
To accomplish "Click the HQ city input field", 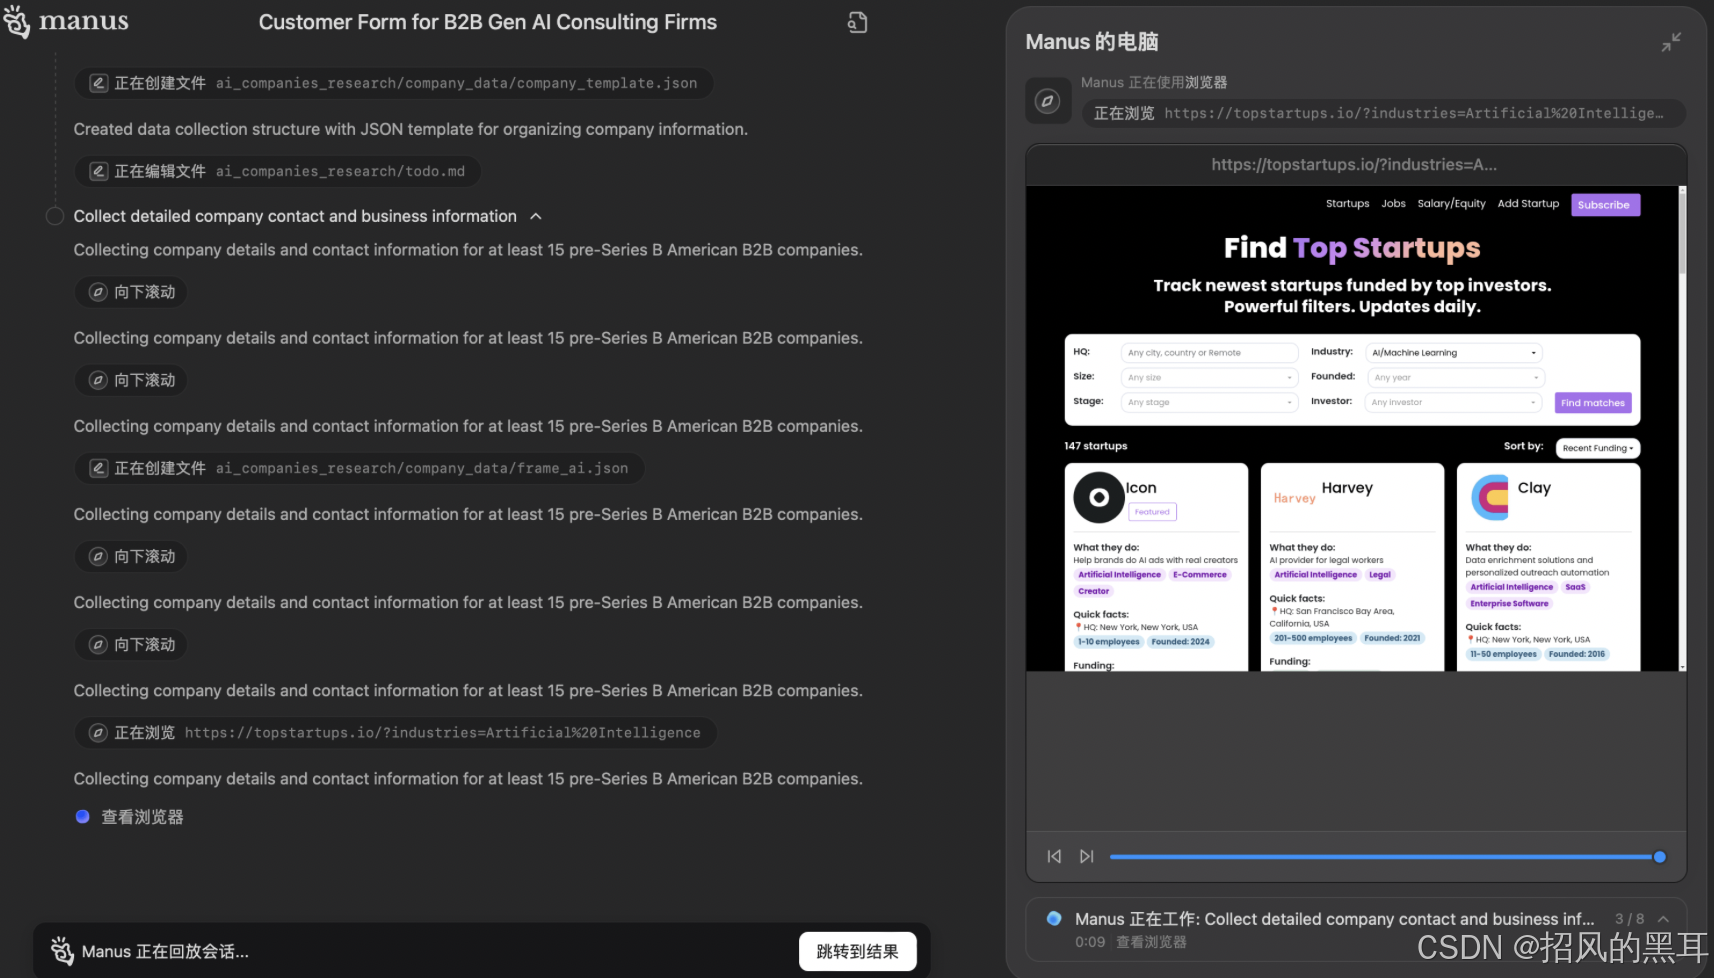I will [1209, 353].
